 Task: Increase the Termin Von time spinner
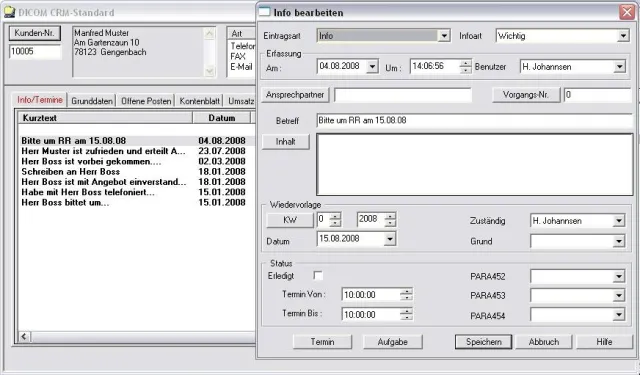tap(407, 291)
